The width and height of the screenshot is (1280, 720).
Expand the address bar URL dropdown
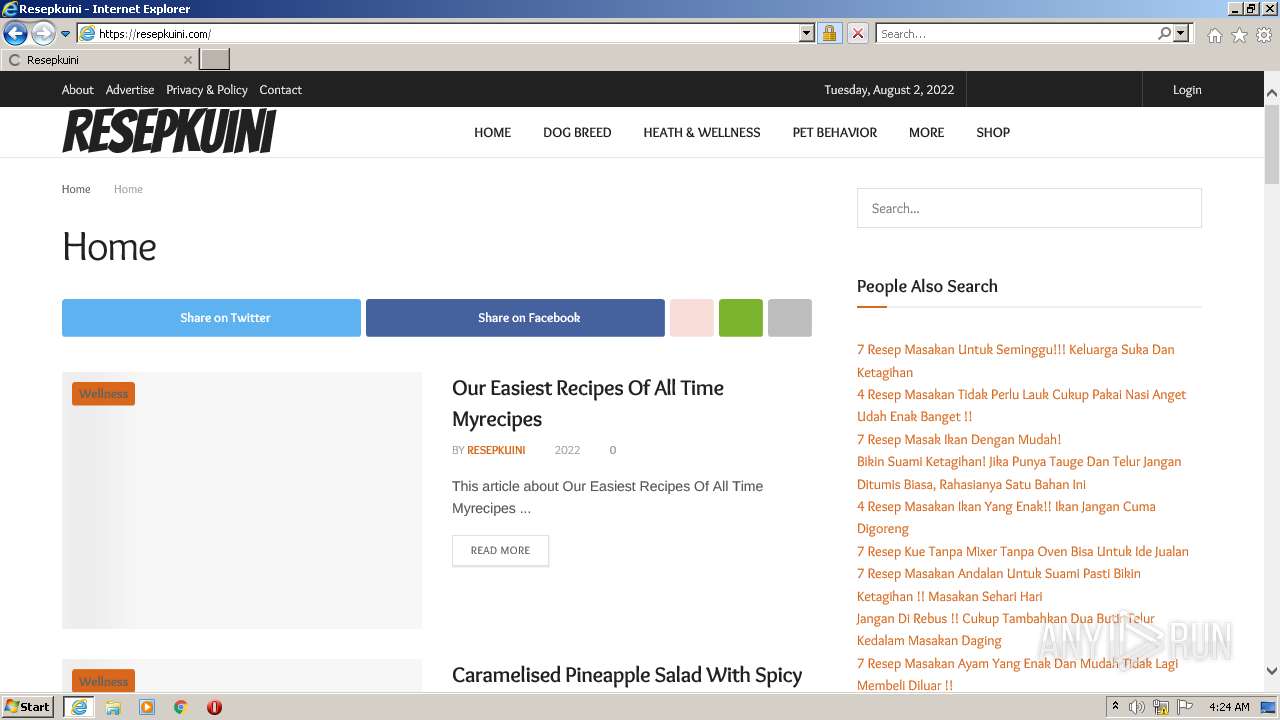tap(807, 34)
